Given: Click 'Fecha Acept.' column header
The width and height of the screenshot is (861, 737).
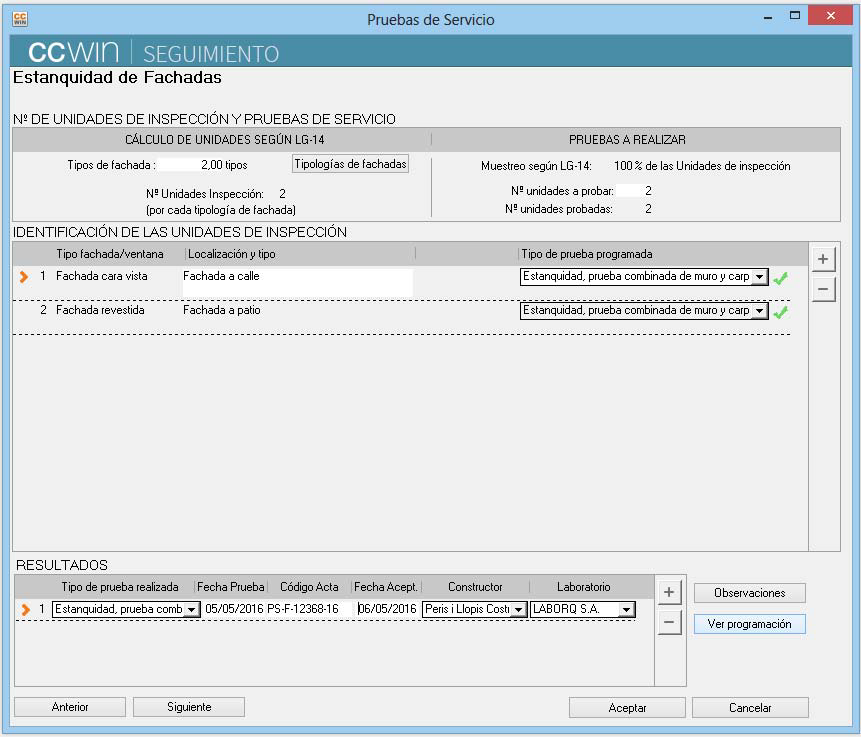Looking at the screenshot, I should pos(386,587).
